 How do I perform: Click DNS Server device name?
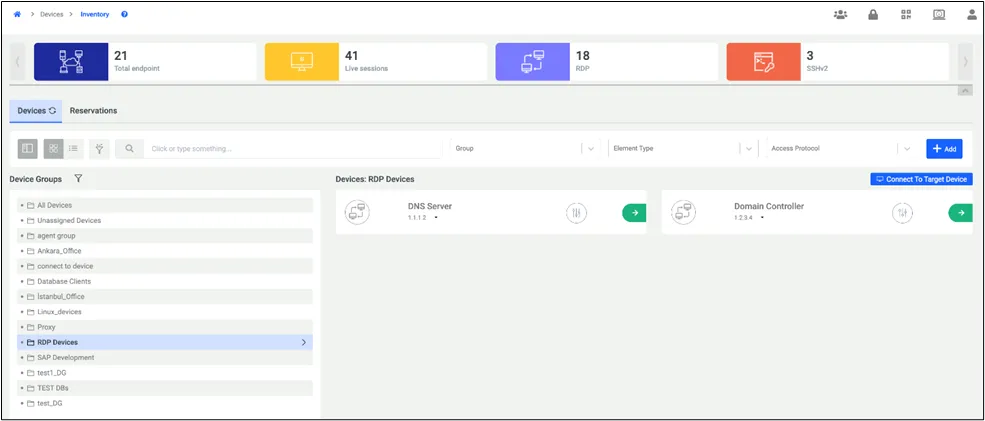430,206
